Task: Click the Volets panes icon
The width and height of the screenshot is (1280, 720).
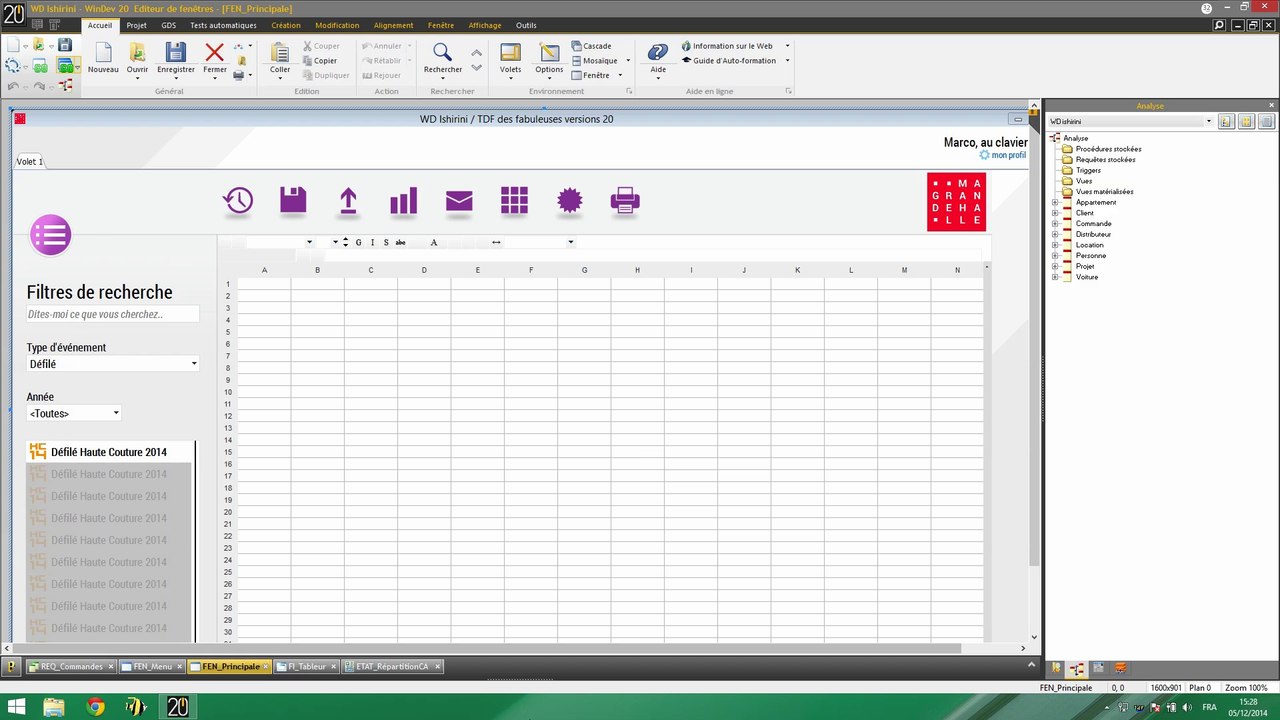Action: [x=510, y=53]
